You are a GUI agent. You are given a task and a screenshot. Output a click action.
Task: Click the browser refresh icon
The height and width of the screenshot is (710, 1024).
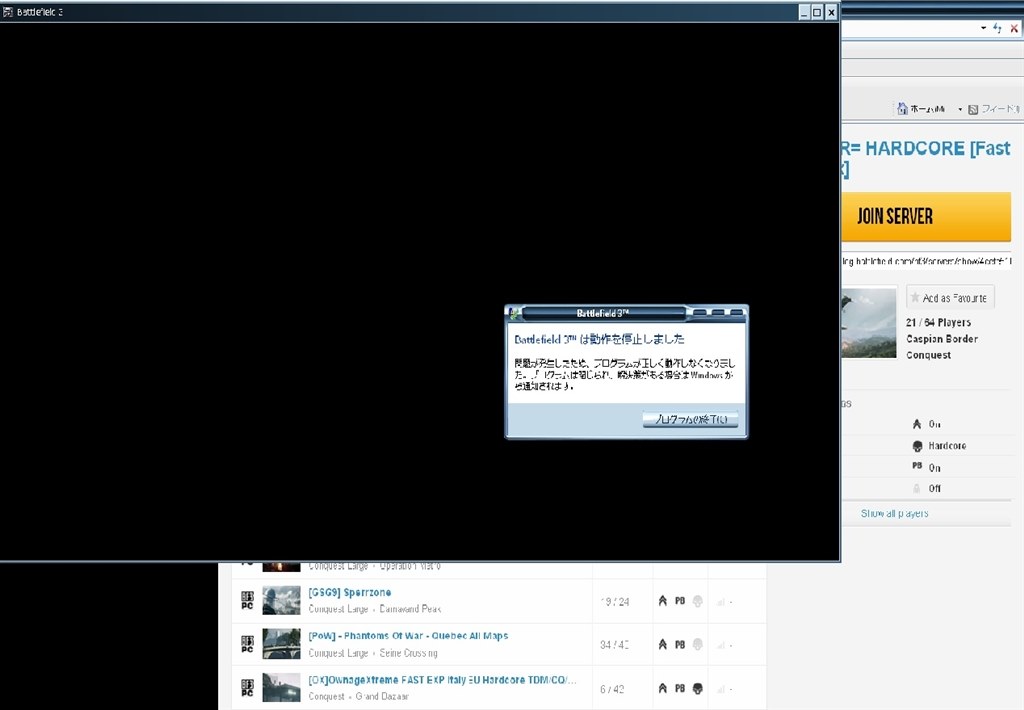(997, 28)
